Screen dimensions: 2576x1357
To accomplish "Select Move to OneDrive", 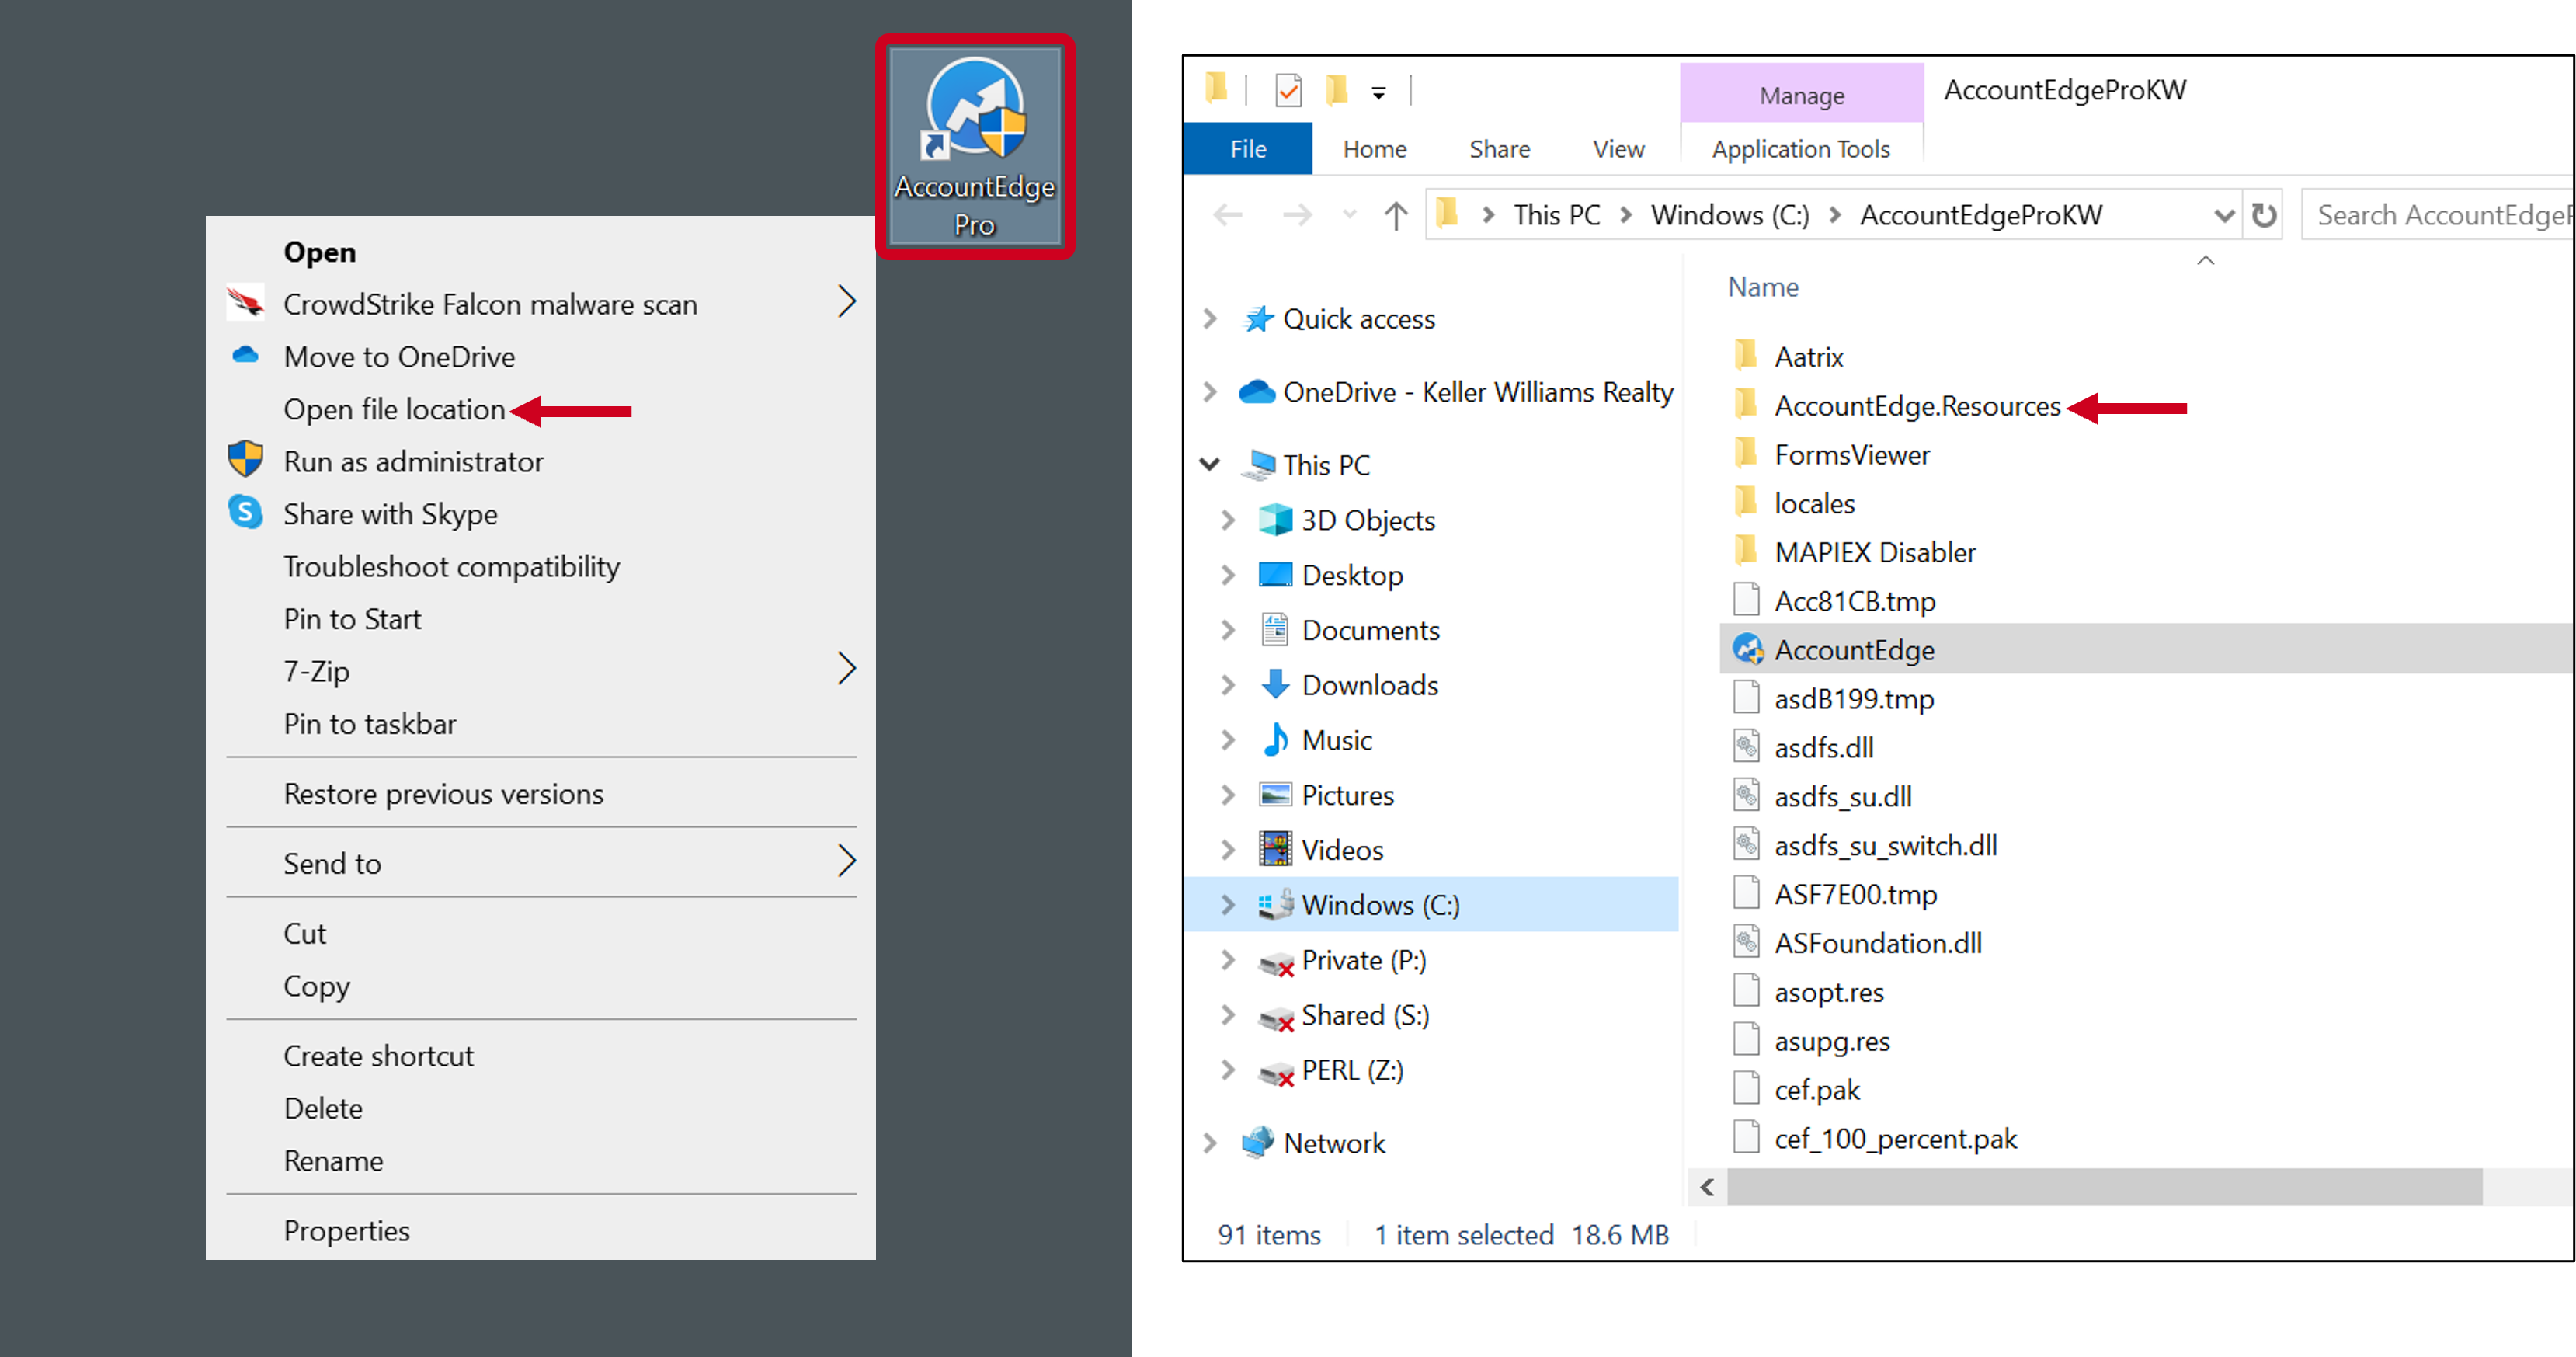I will 399,356.
